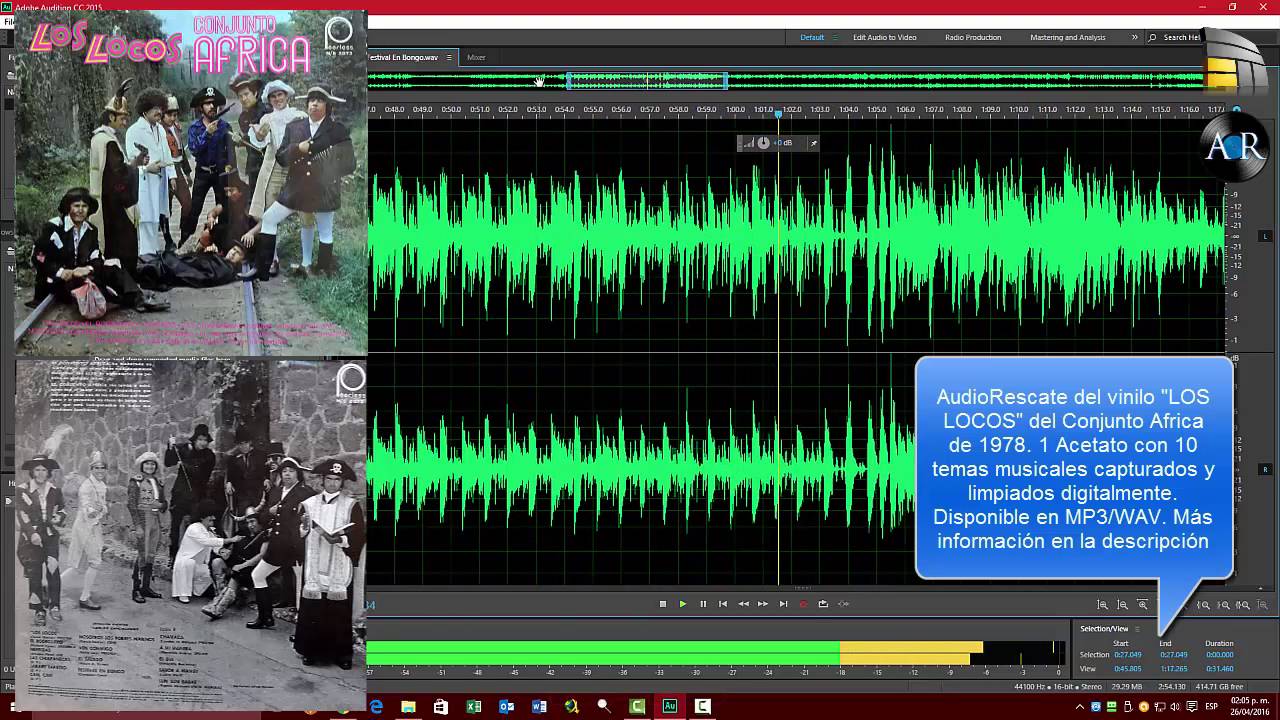Click Selection Start value 0:27.049
1280x720 pixels.
tap(1128, 655)
